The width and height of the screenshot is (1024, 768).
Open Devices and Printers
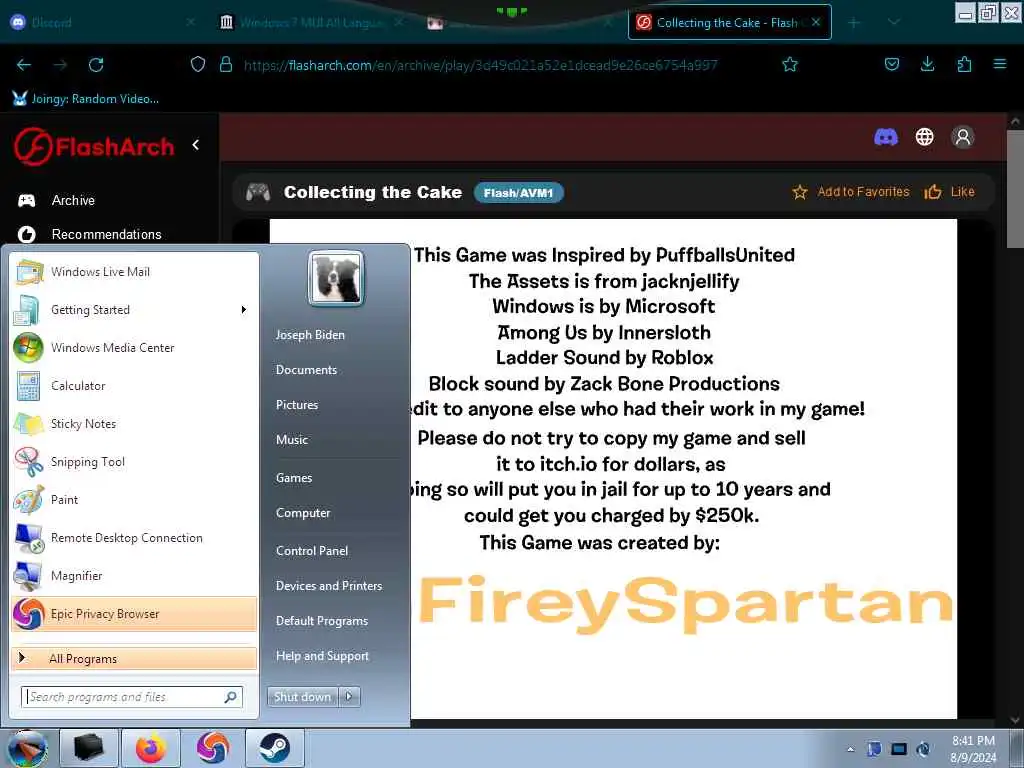click(x=328, y=586)
